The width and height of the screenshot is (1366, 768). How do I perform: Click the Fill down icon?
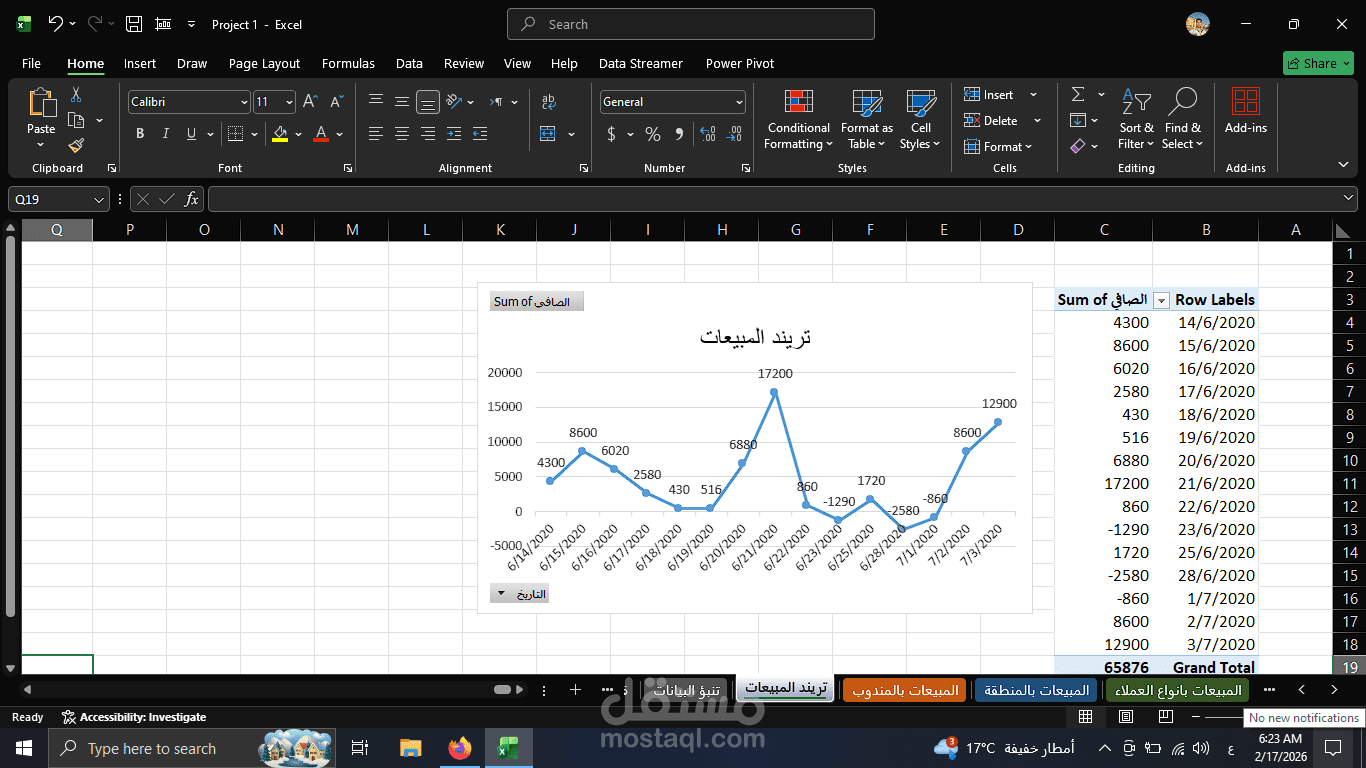point(1078,121)
